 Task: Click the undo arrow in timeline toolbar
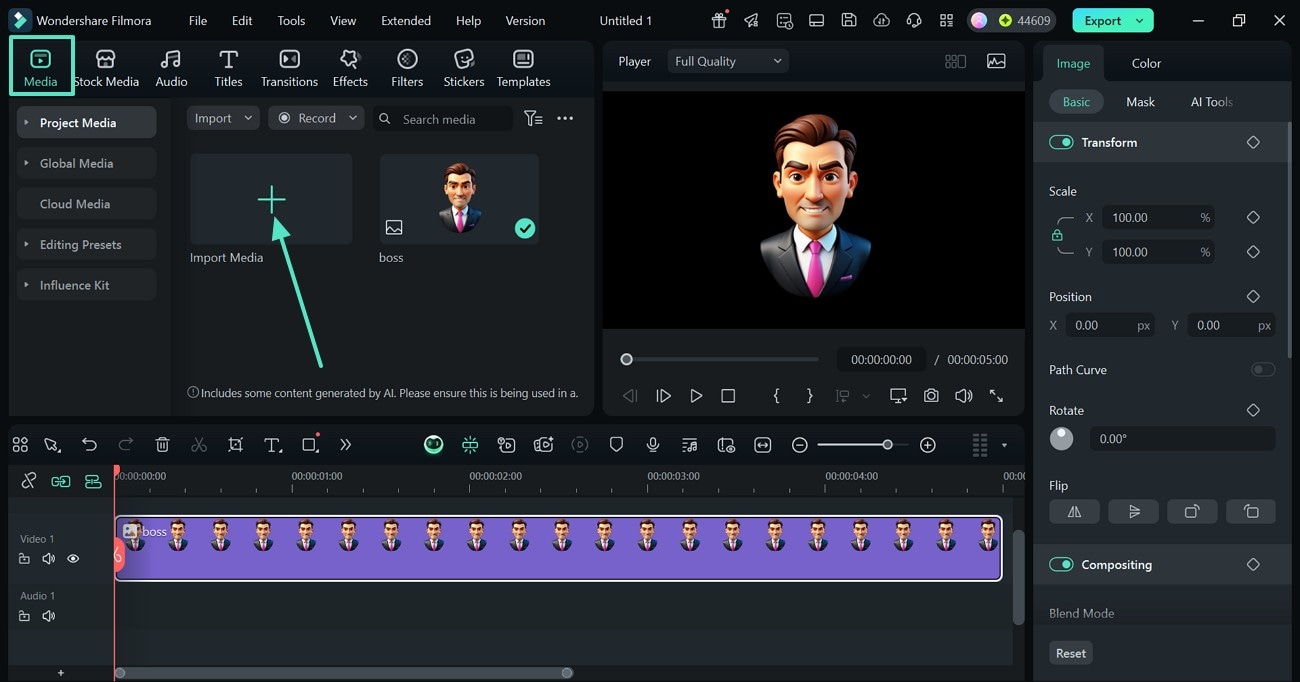(x=90, y=445)
